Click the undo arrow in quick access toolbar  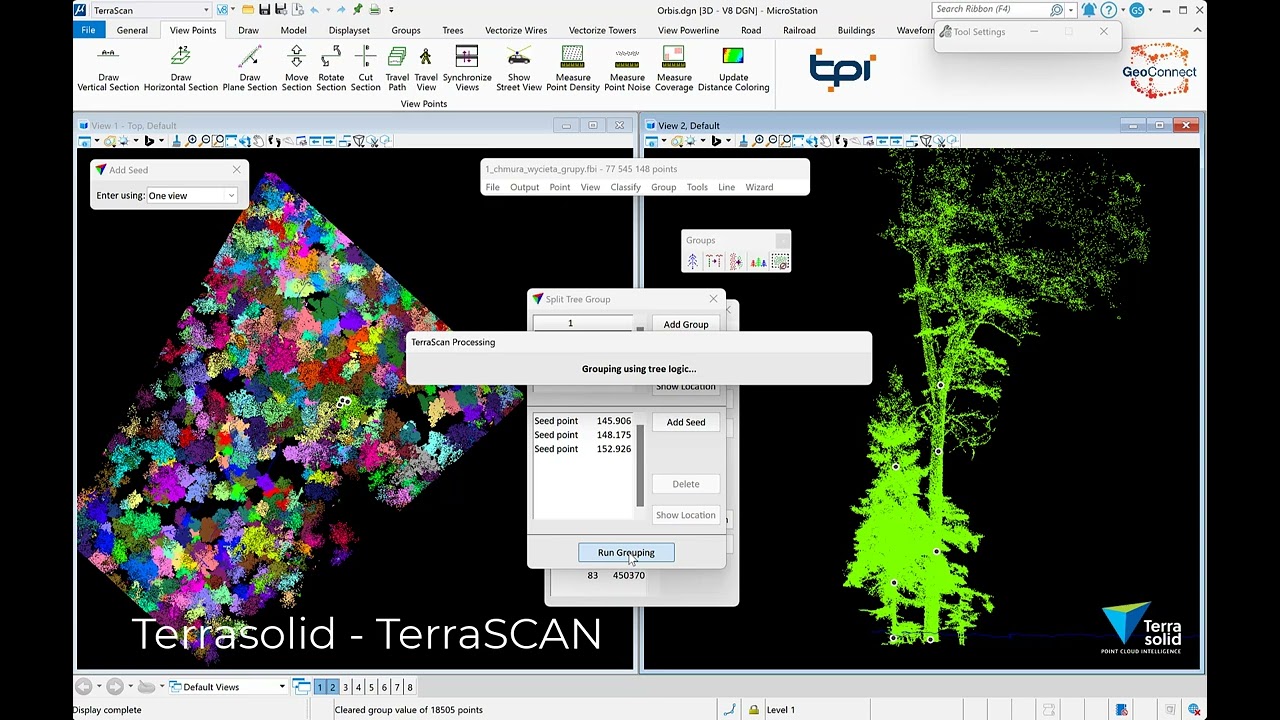click(x=314, y=10)
